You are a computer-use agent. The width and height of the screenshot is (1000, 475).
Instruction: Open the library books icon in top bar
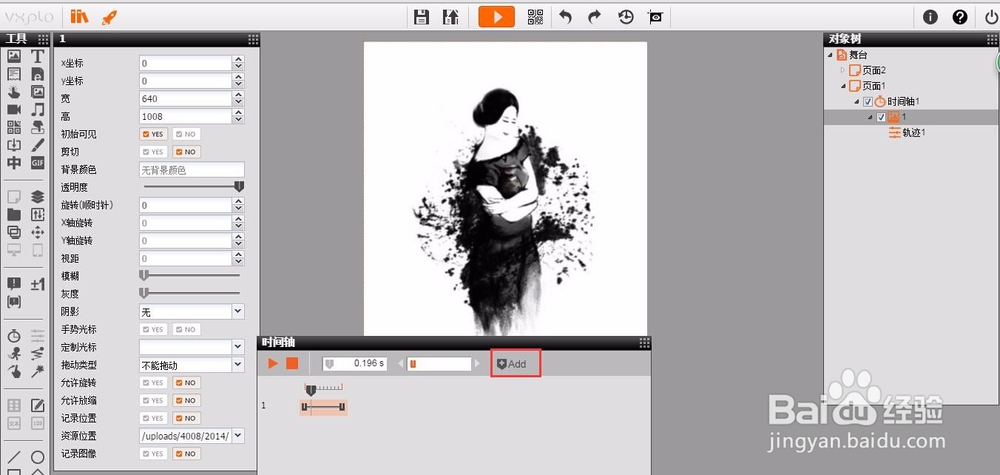coord(80,17)
